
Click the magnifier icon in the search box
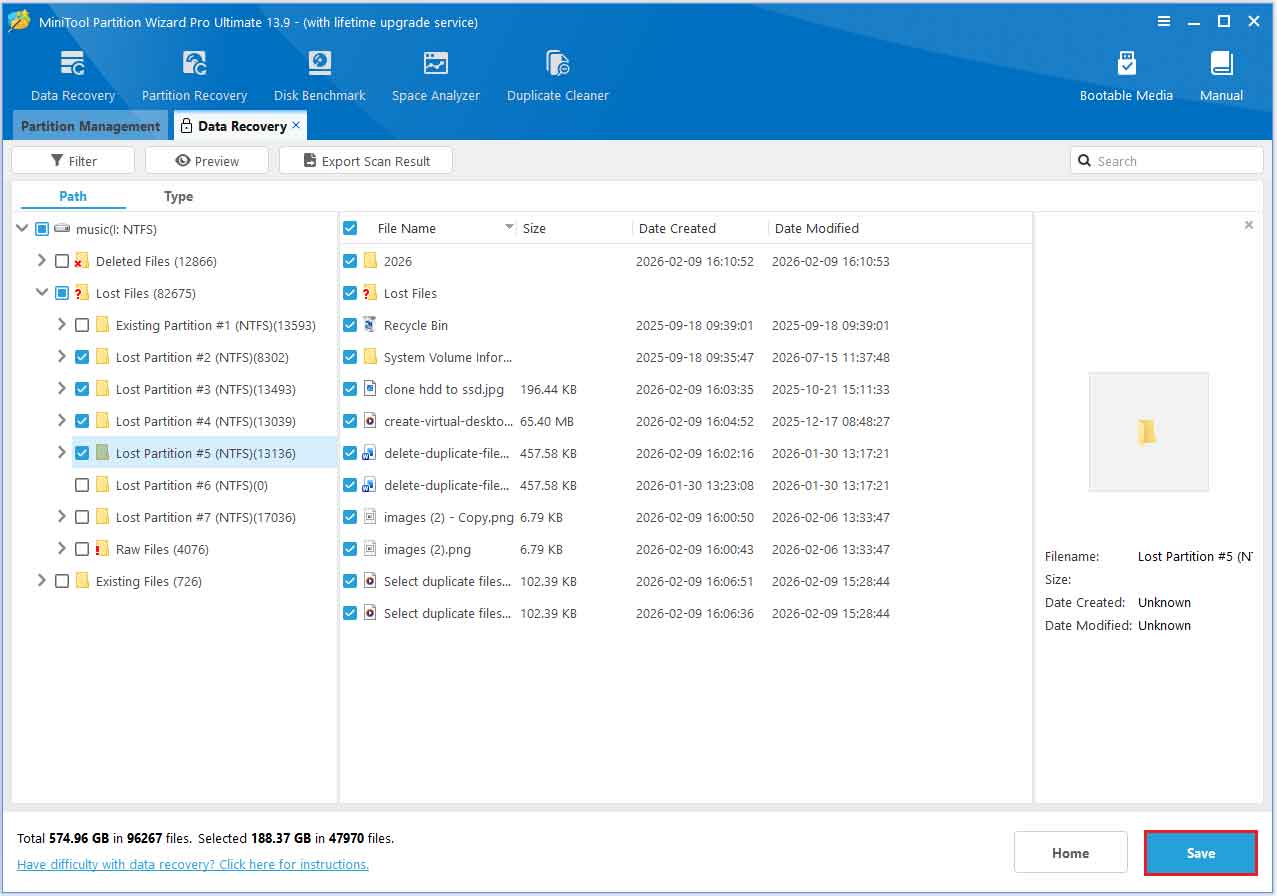(x=1085, y=161)
